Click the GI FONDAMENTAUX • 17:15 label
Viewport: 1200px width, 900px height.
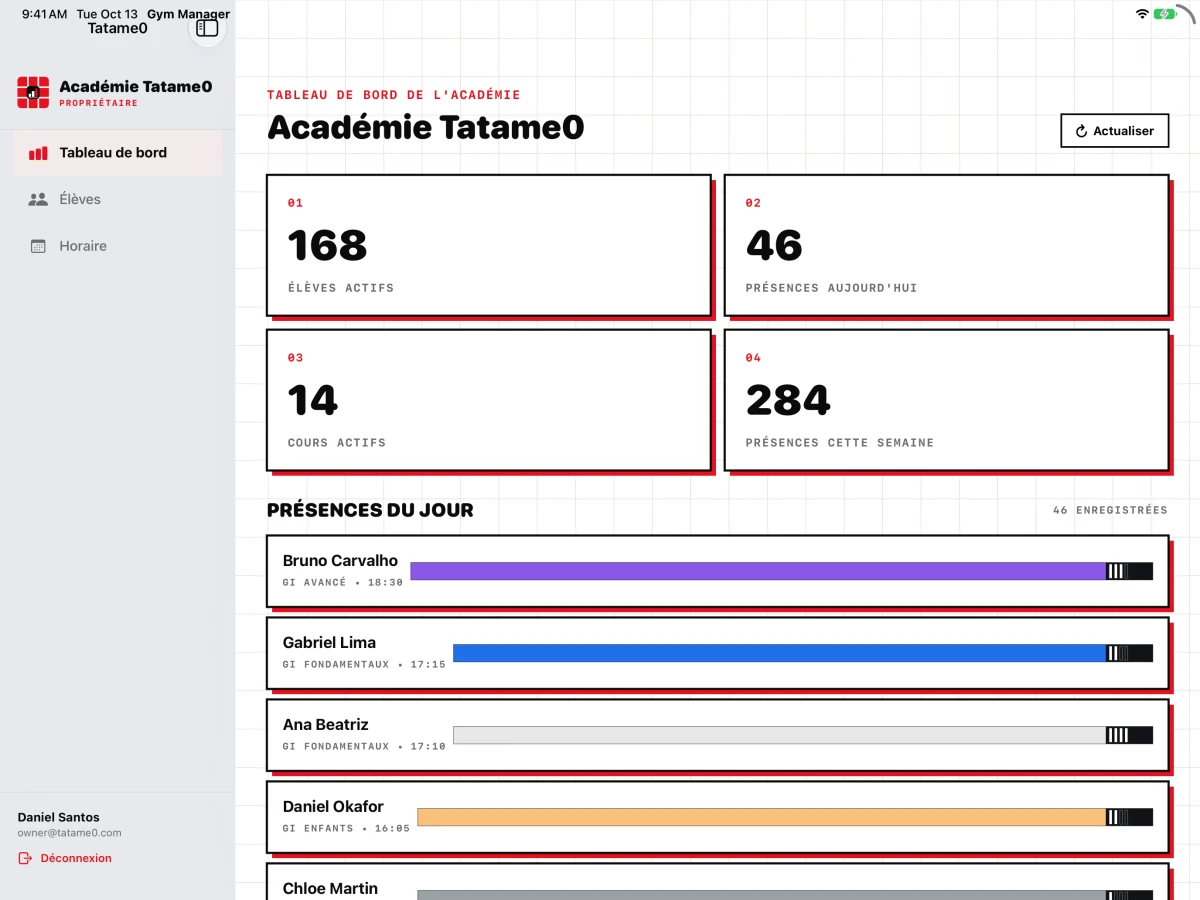pos(364,664)
